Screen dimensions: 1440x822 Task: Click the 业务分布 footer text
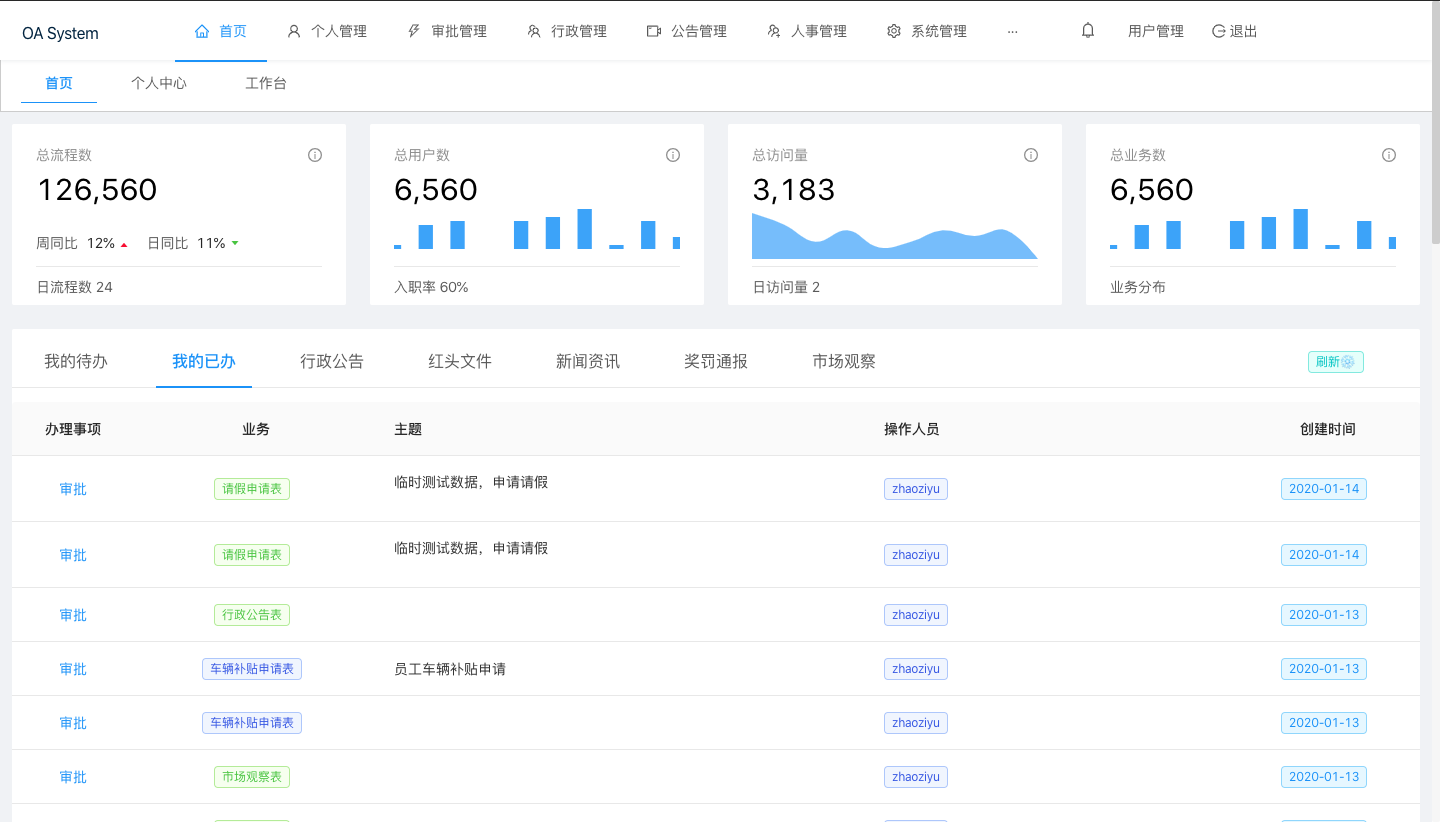coord(1138,287)
